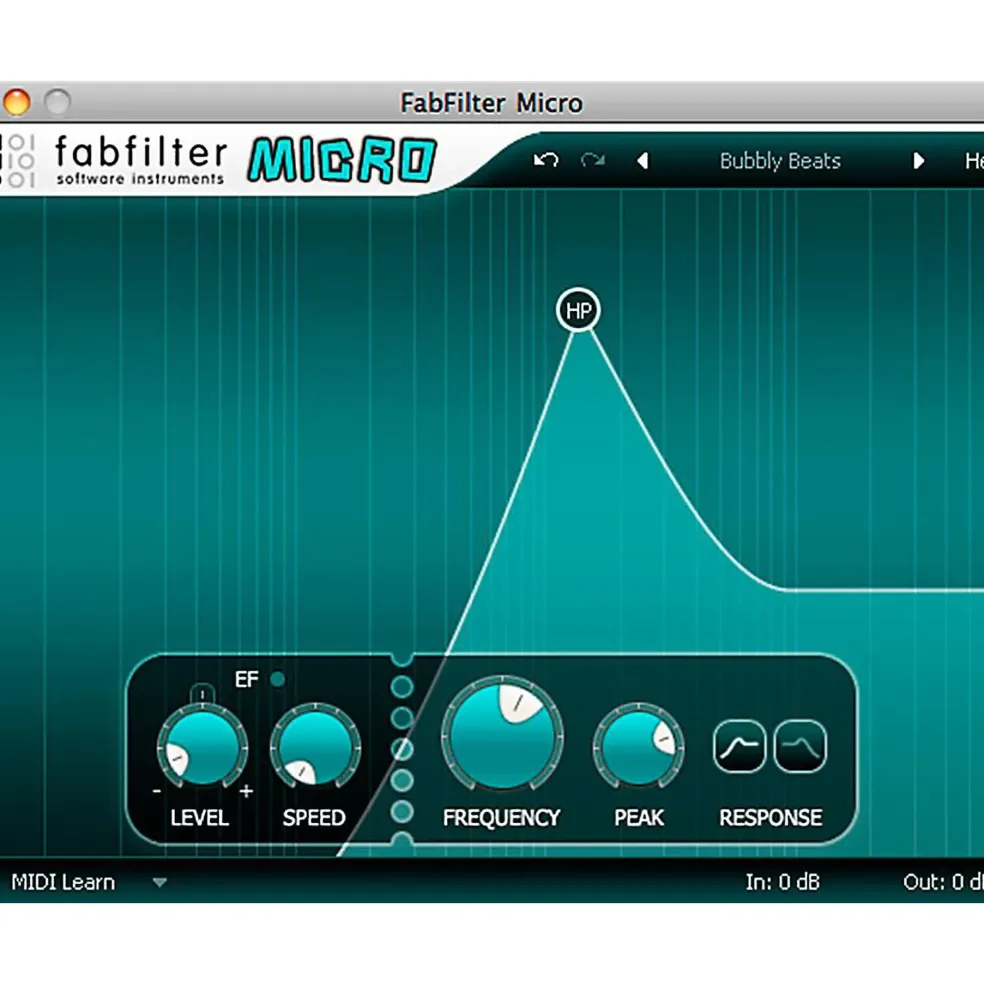Viewport: 984px width, 985px height.
Task: Click the In: 0 dB readout
Action: [782, 882]
